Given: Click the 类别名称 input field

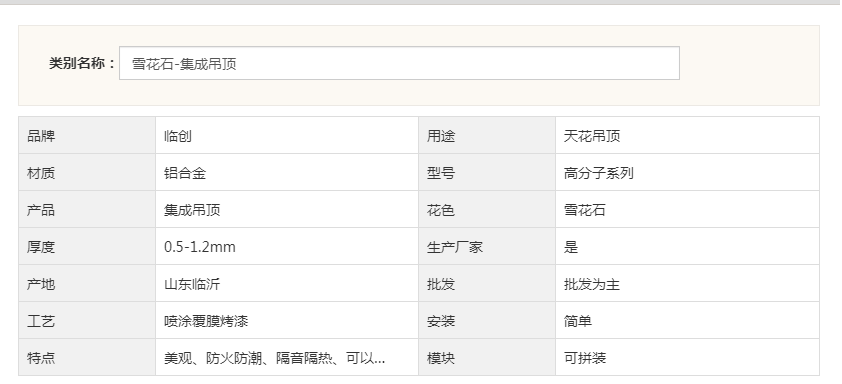Looking at the screenshot, I should tap(399, 63).
